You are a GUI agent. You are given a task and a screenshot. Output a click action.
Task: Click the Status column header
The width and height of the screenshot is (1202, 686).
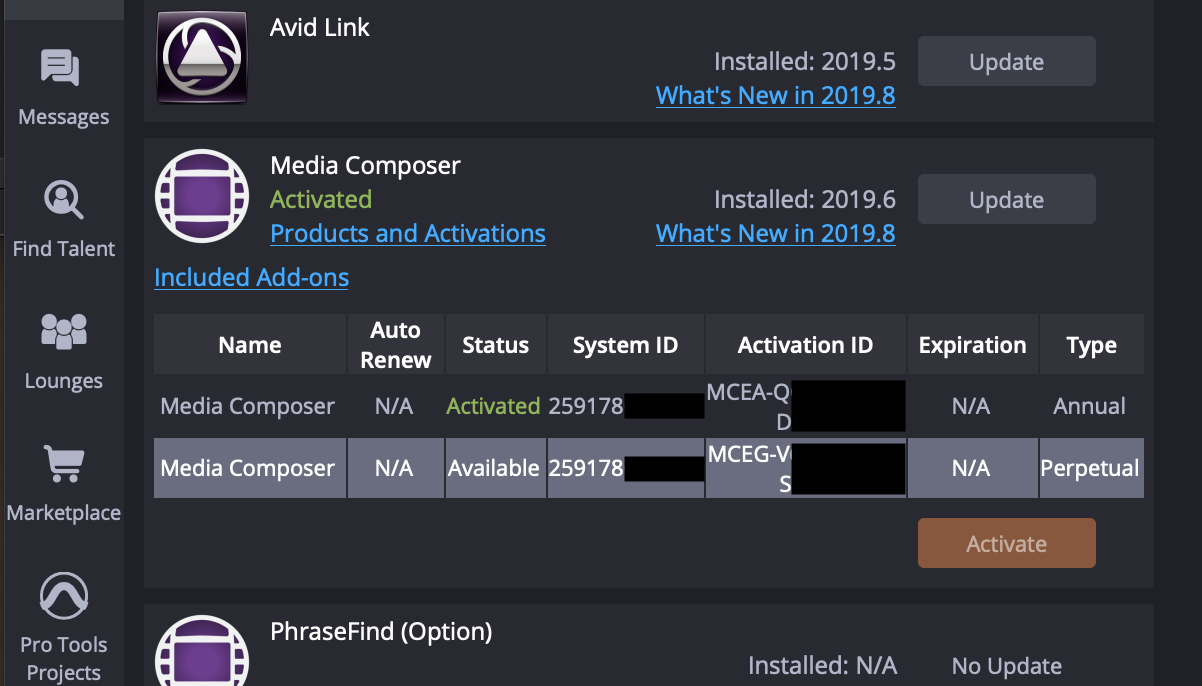(495, 346)
